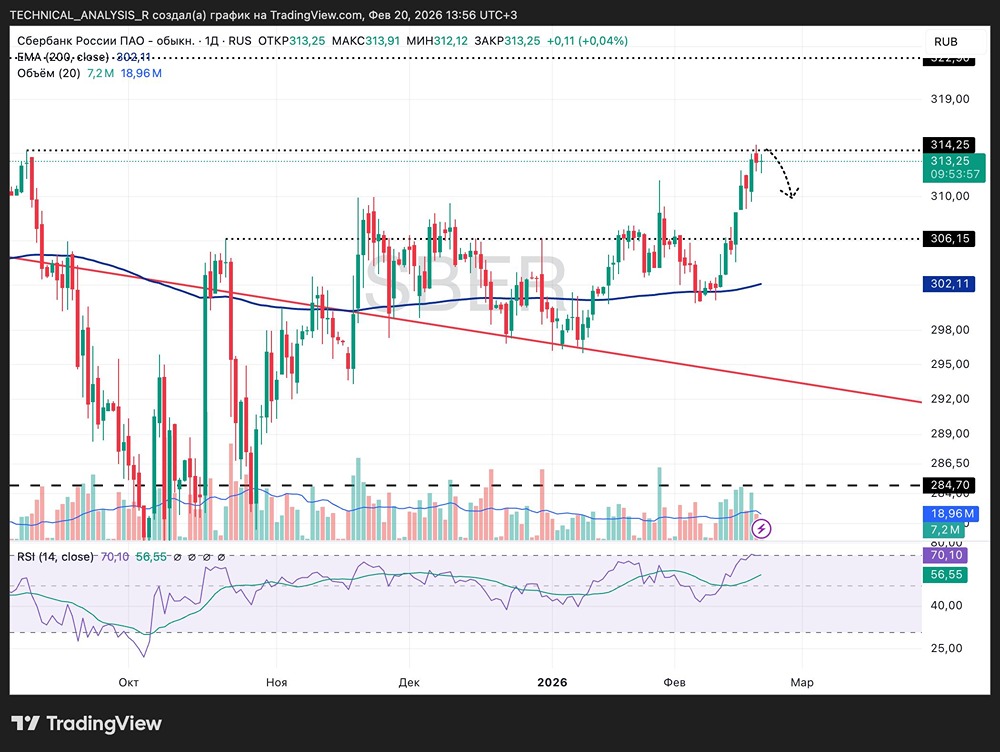1000x752 pixels.
Task: Click the Дек label on the time axis
Action: 409,682
